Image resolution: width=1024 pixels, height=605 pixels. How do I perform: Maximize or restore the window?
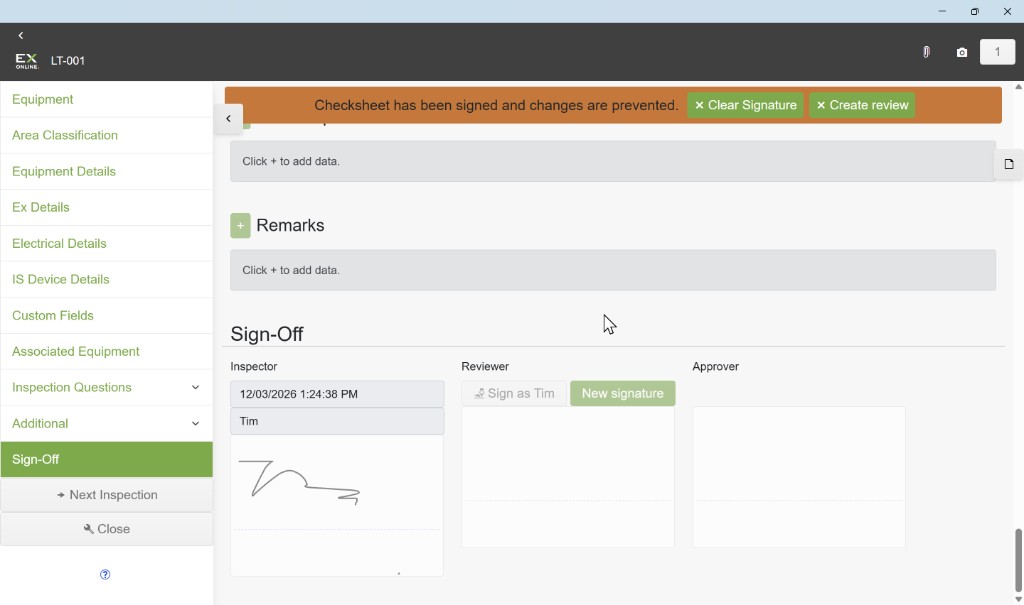pyautogui.click(x=974, y=11)
